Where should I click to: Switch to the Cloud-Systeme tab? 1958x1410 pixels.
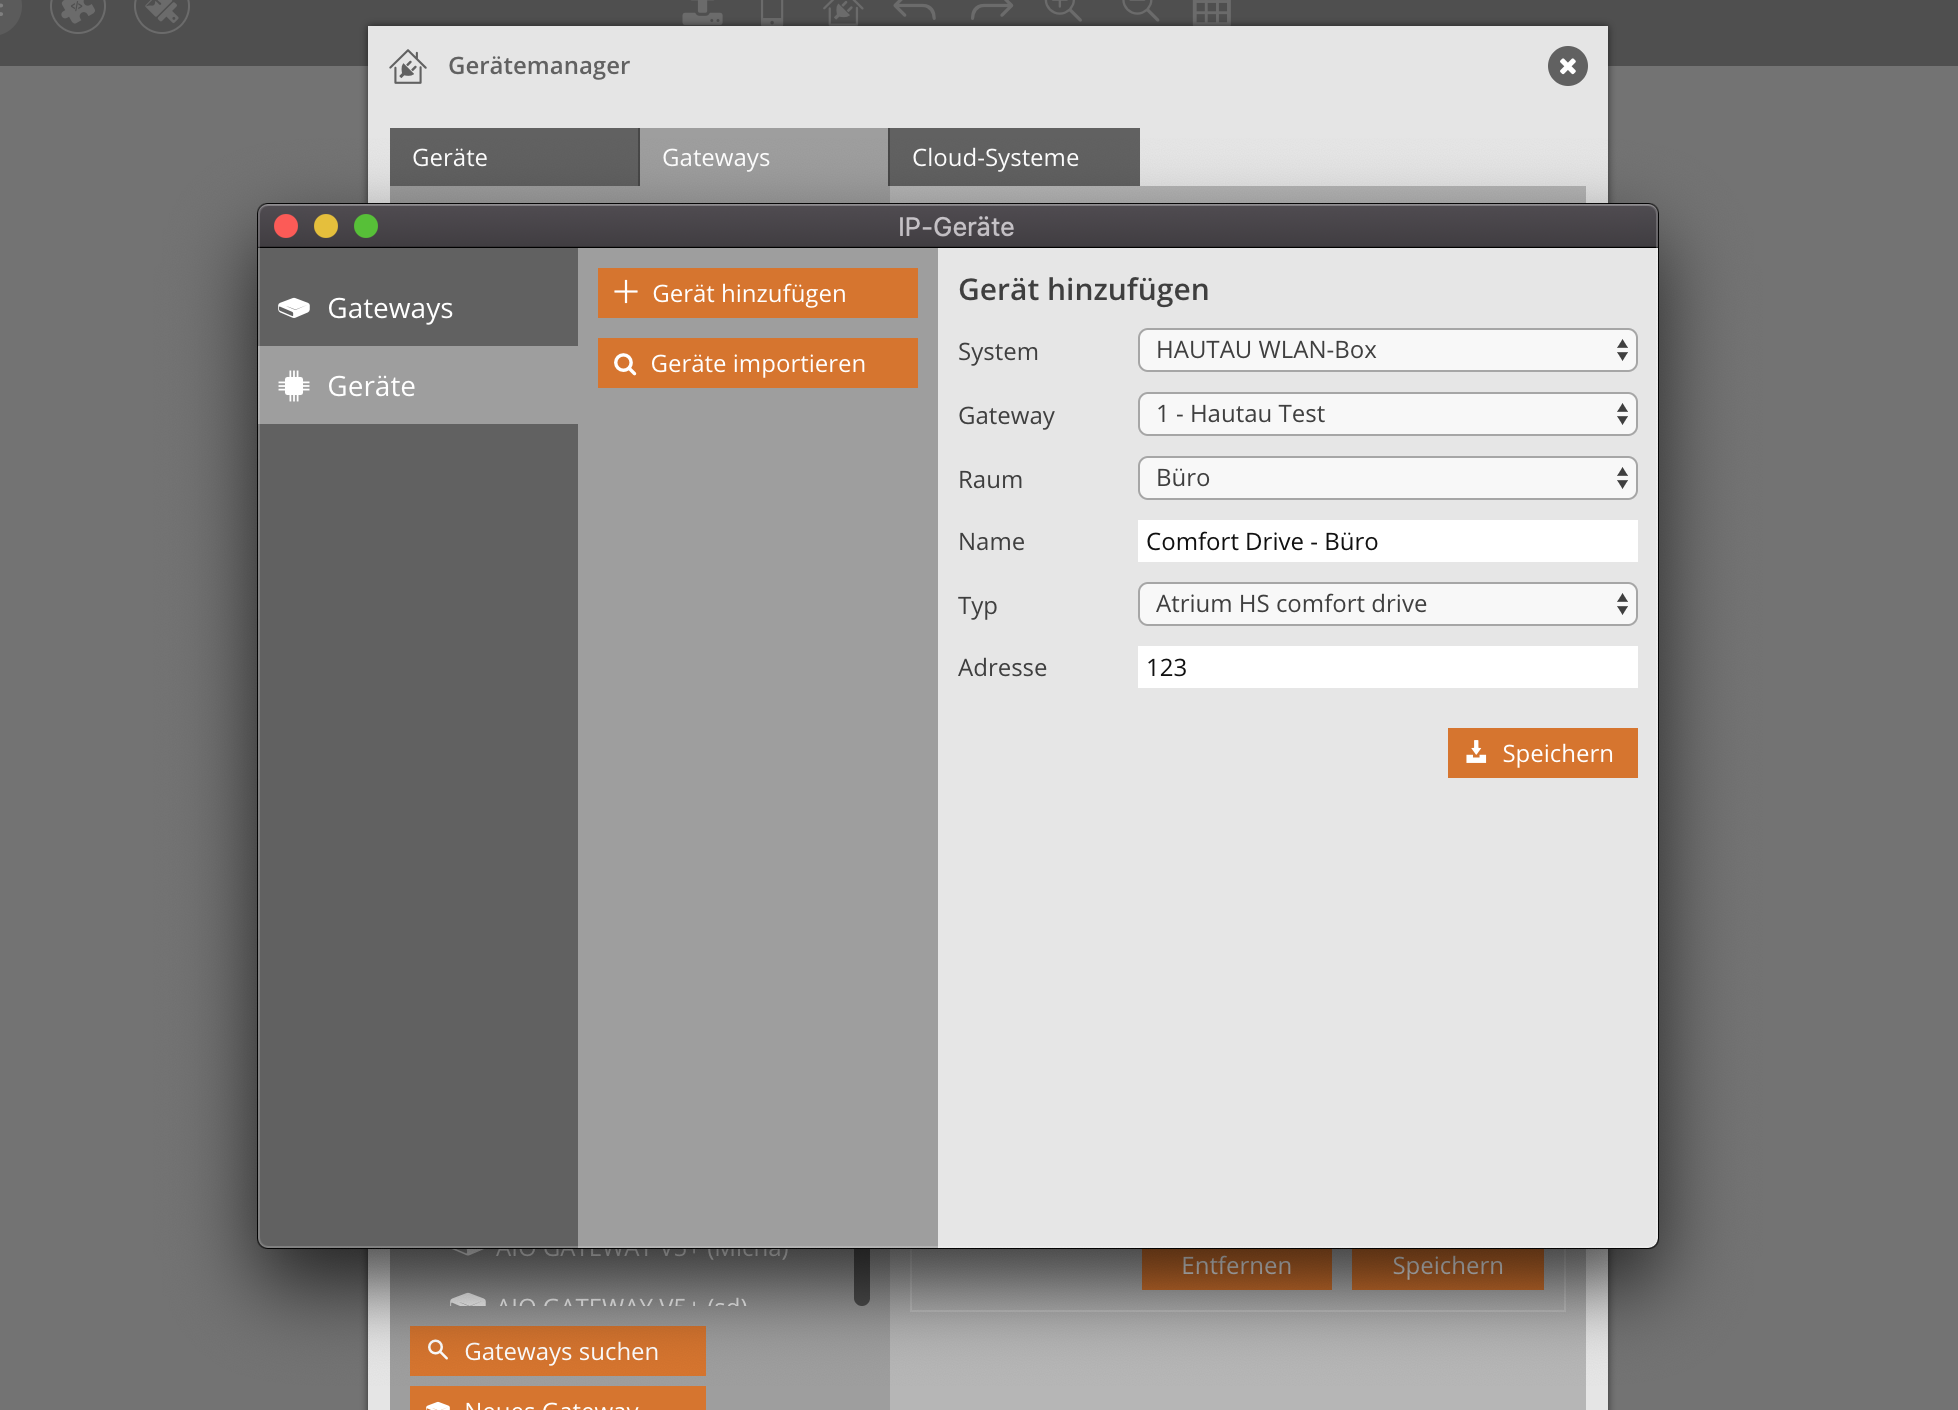point(1013,158)
